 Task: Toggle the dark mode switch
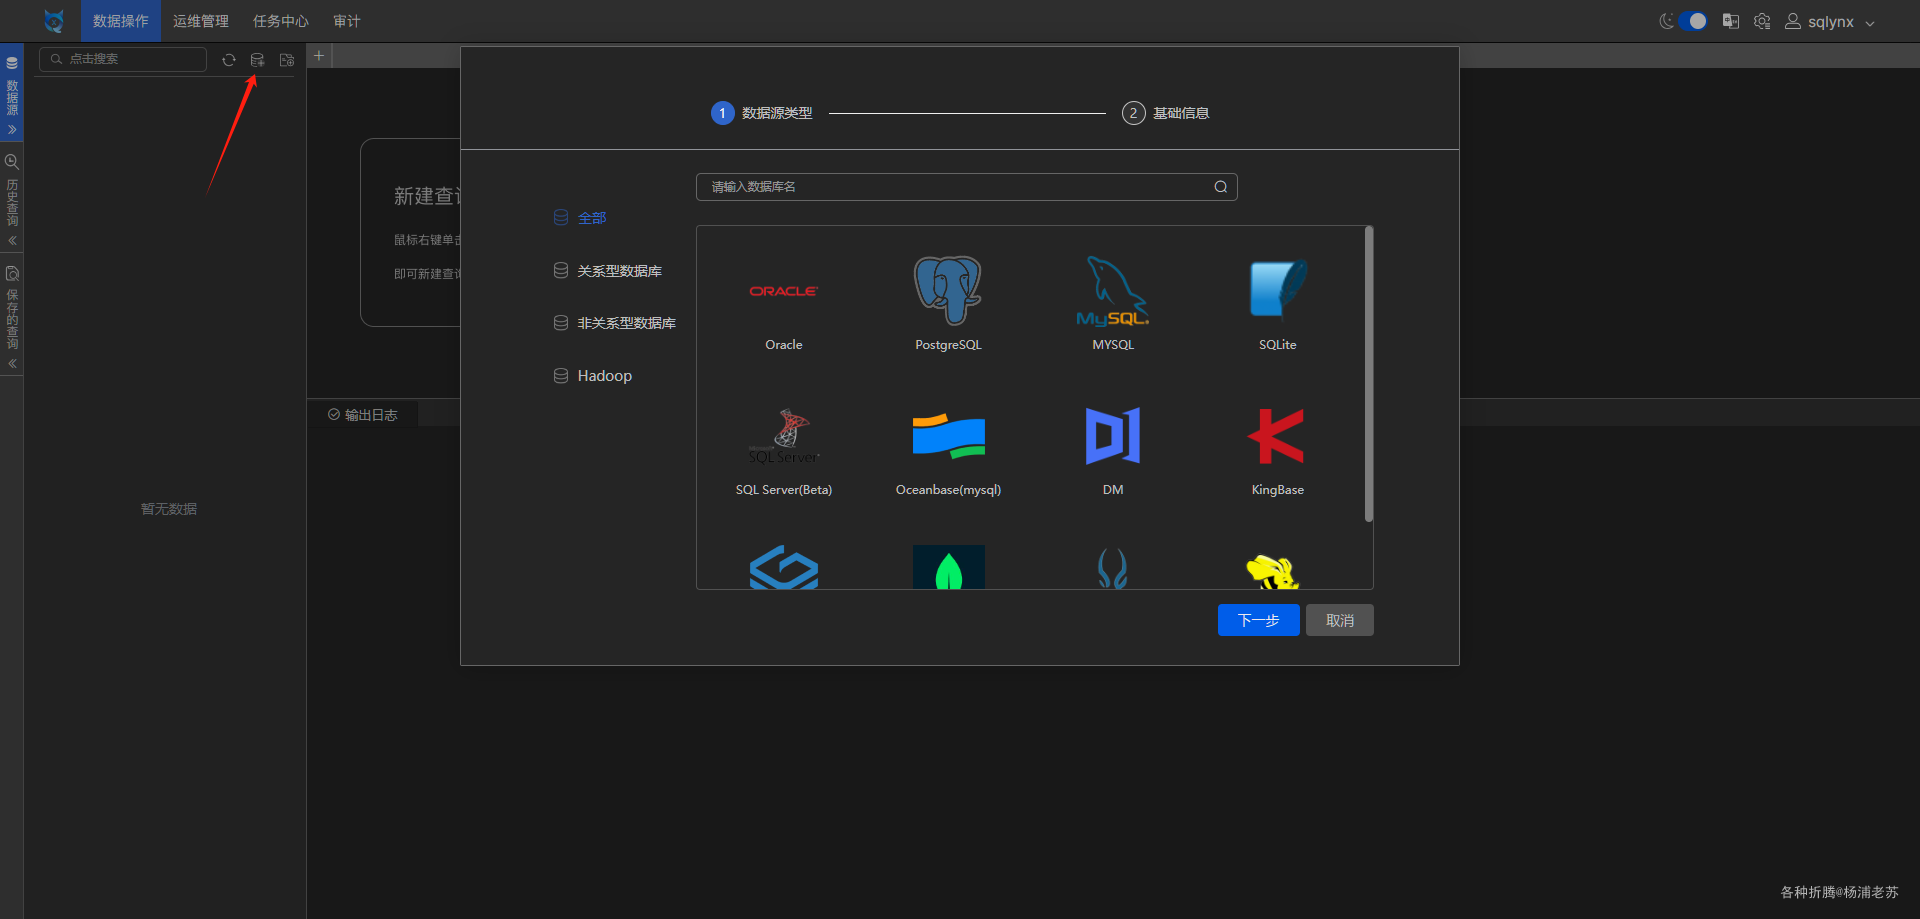(x=1693, y=21)
